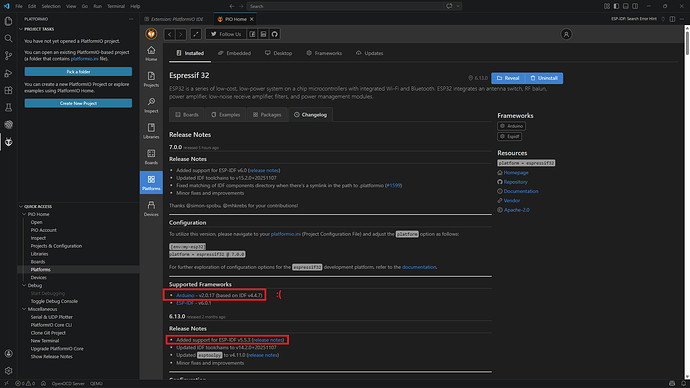Click the Reveal button
Viewport: 690px width, 388px height.
508,78
